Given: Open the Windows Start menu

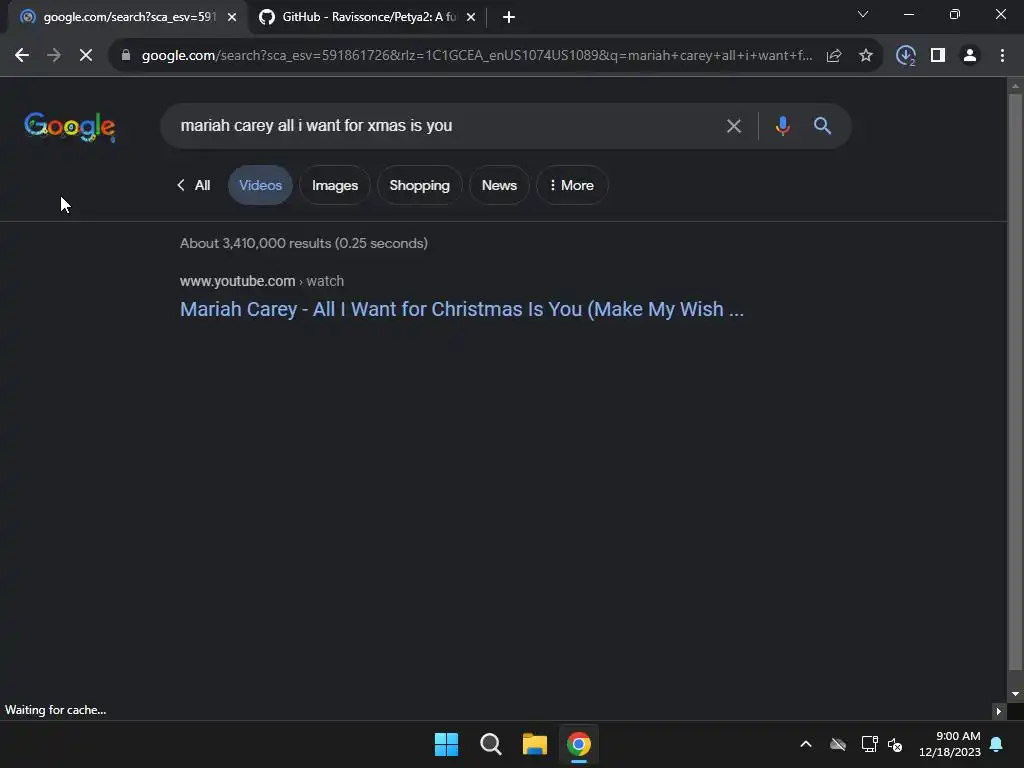Looking at the screenshot, I should [x=447, y=744].
